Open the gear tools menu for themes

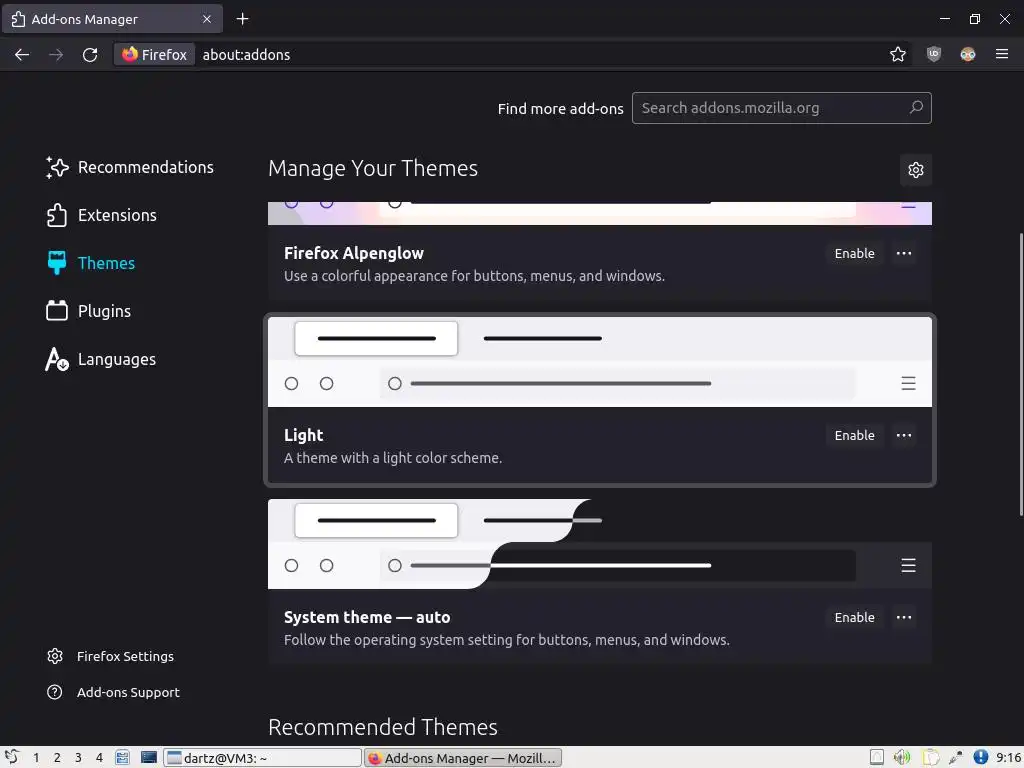(916, 170)
